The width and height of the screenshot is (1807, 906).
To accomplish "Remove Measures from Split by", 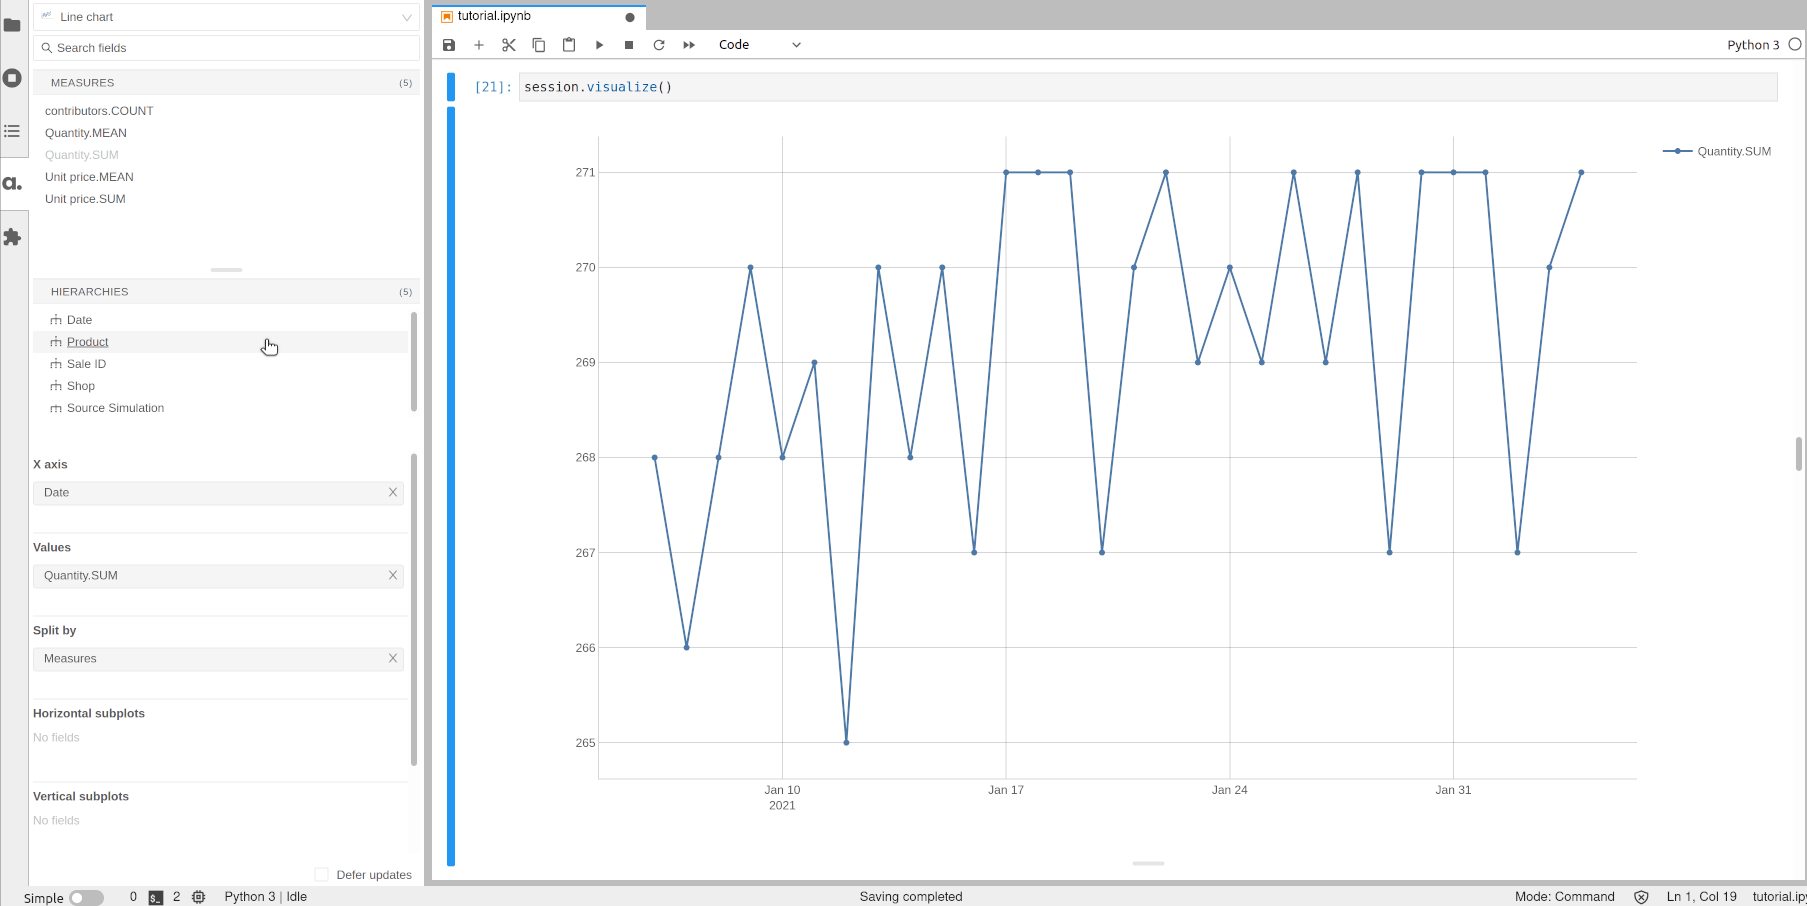I will (393, 658).
